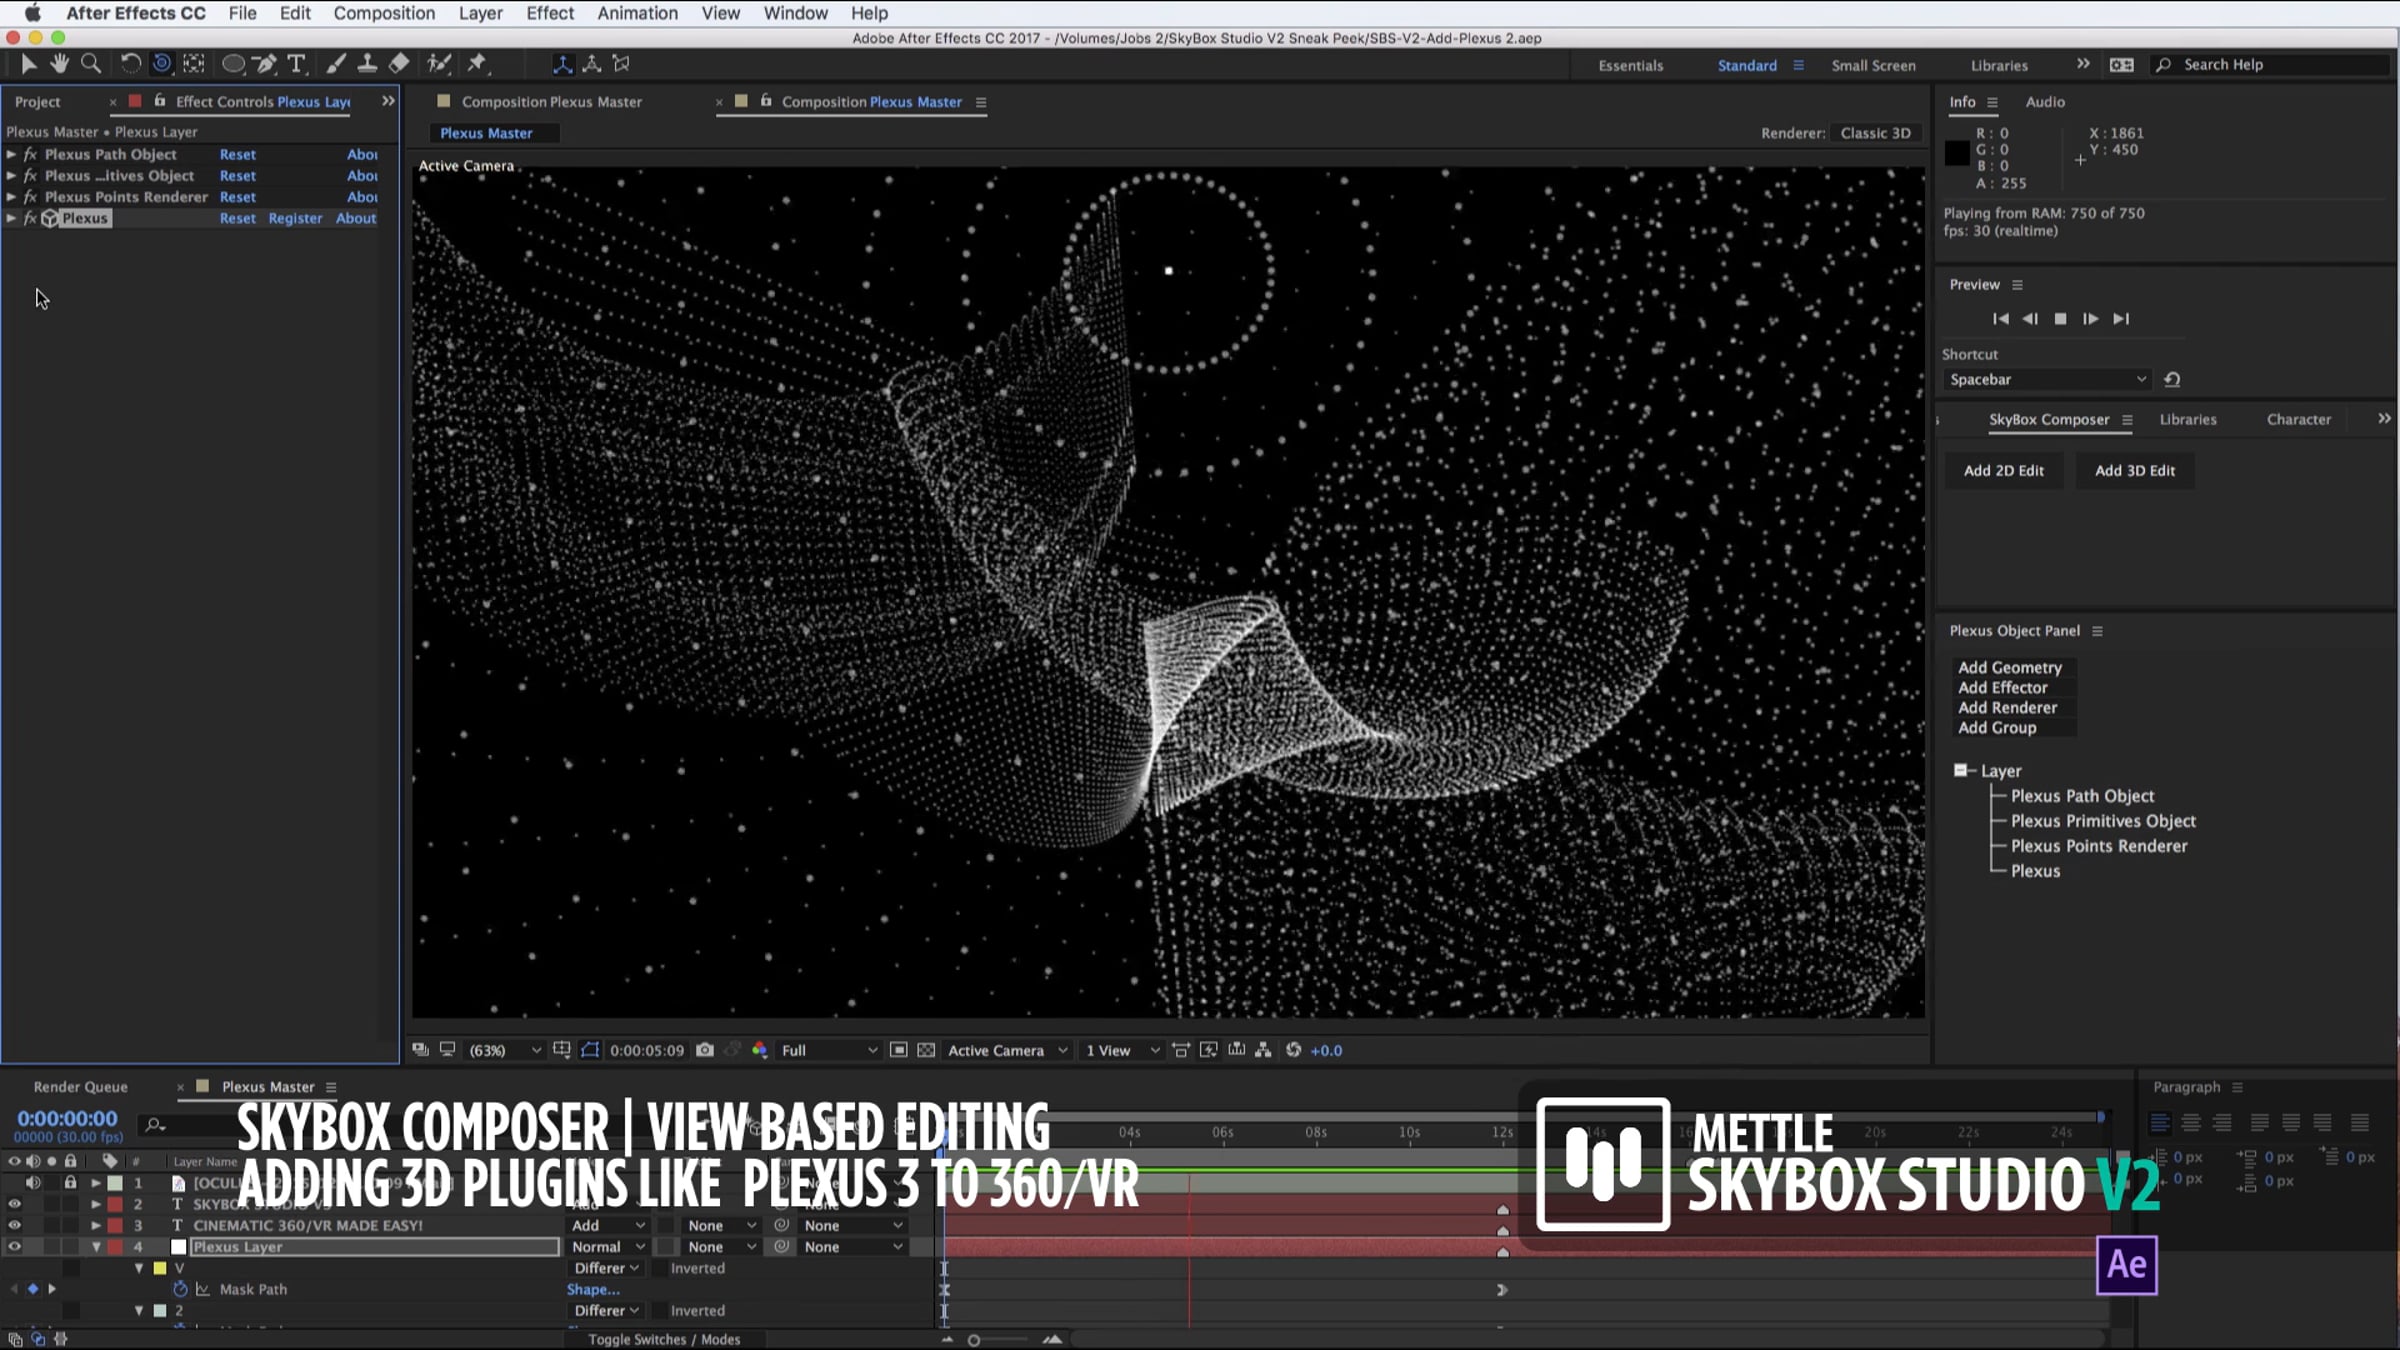Open the 1 View layout dropdown
Image resolution: width=2400 pixels, height=1350 pixels.
pyautogui.click(x=1123, y=1050)
